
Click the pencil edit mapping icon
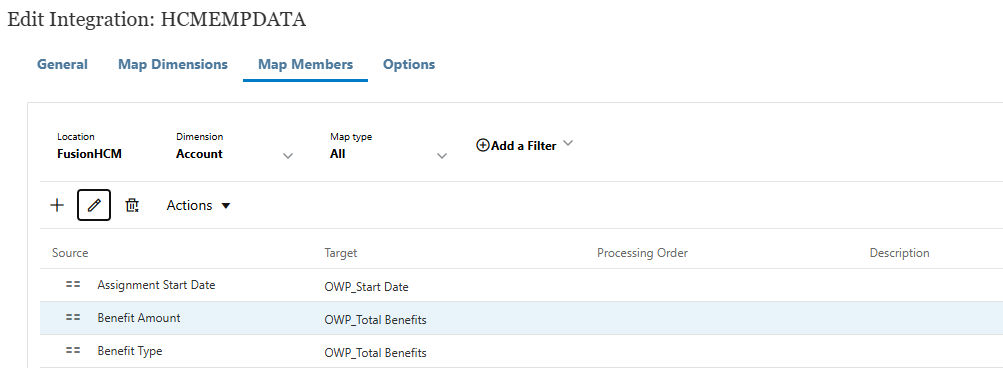[x=94, y=205]
